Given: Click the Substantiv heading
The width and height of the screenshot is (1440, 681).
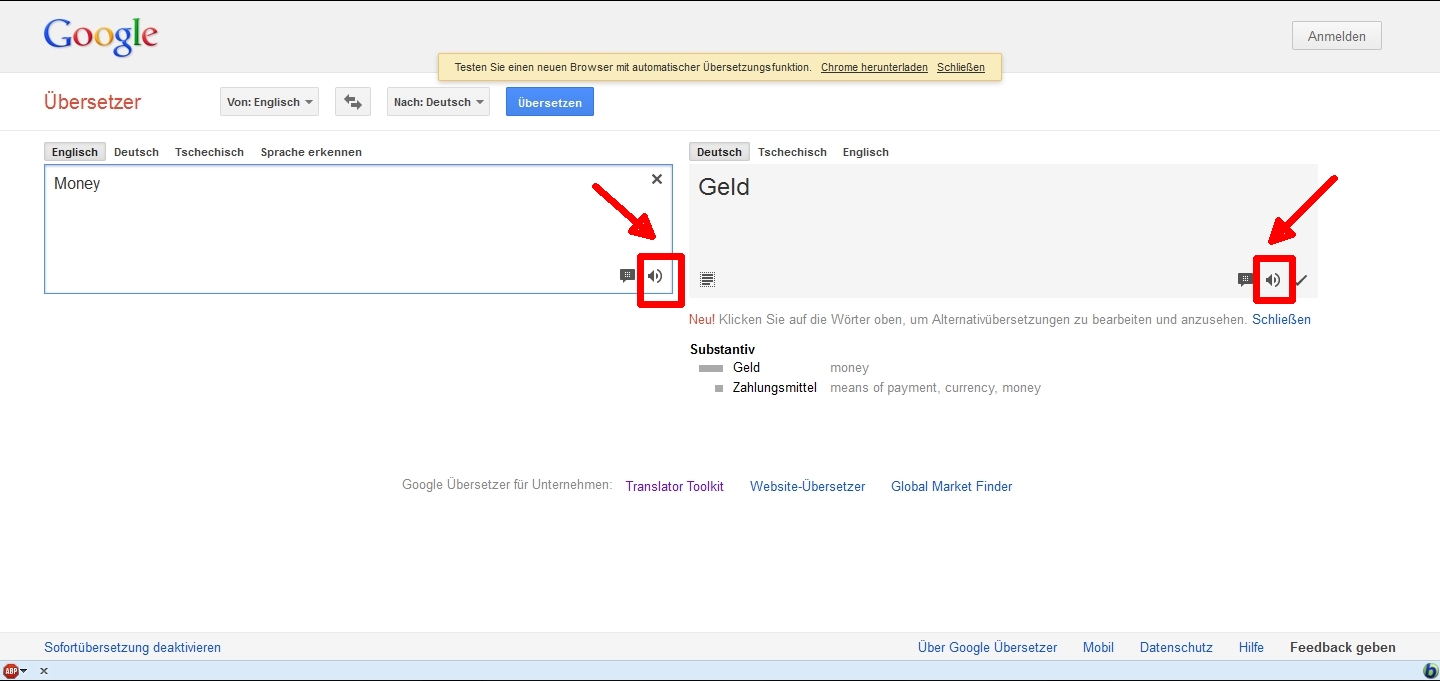Looking at the screenshot, I should click(x=722, y=349).
